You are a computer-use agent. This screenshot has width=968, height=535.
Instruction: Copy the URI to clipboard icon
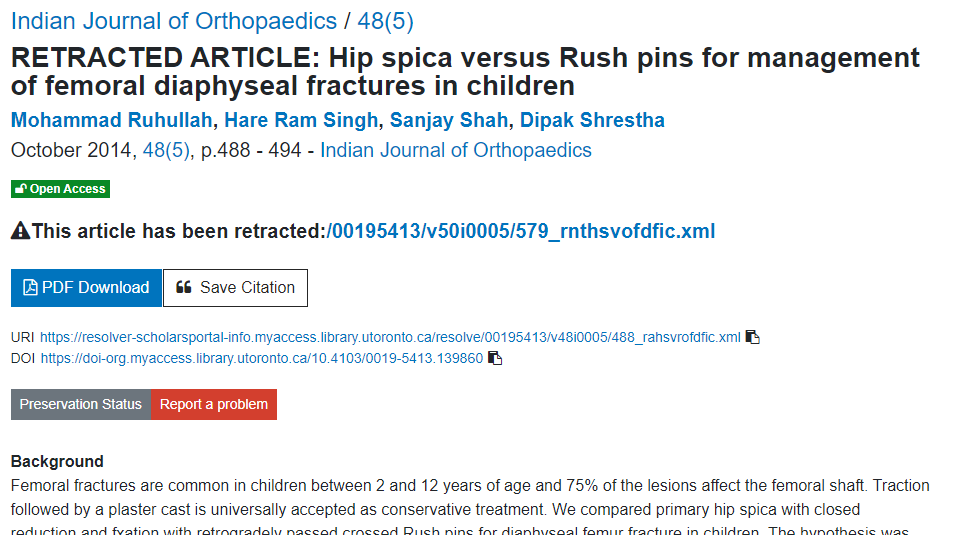(753, 337)
